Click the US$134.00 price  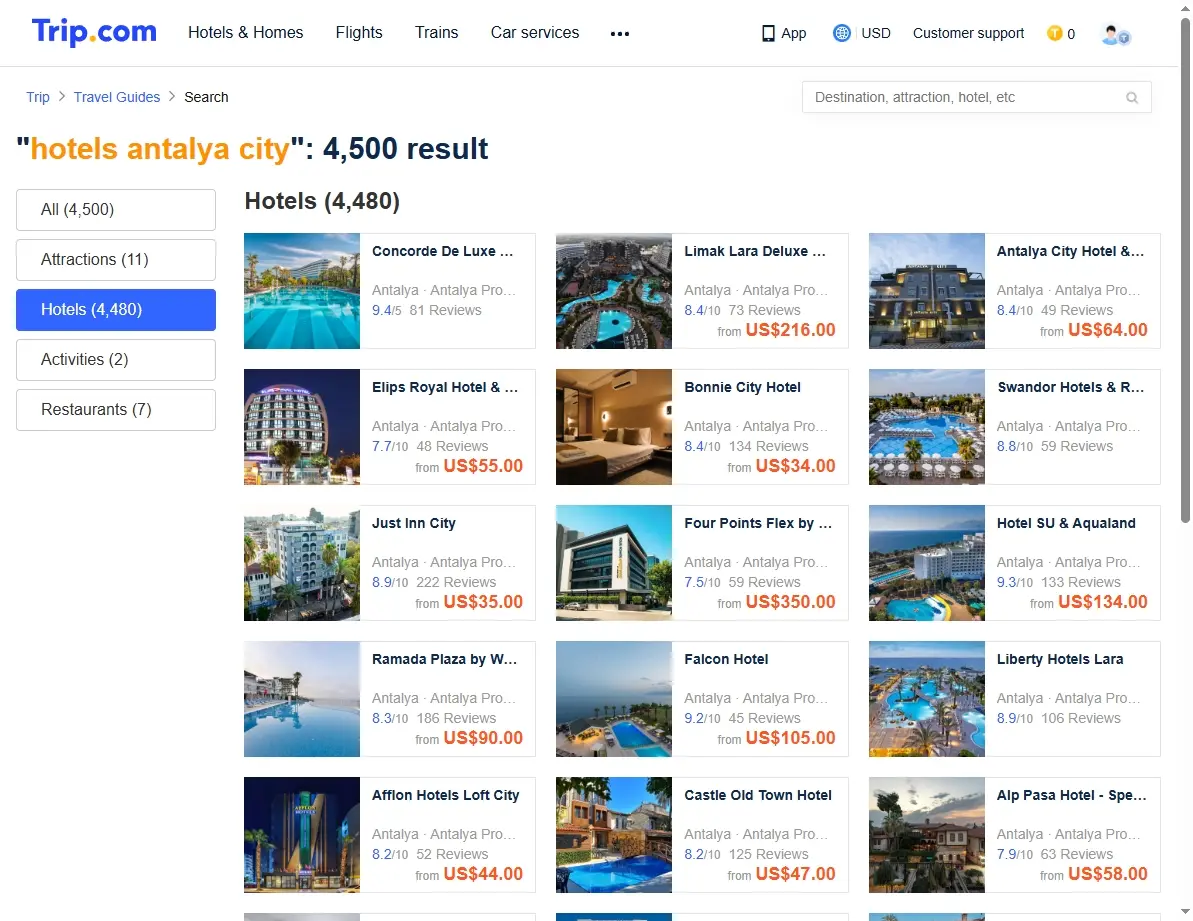(x=1102, y=602)
